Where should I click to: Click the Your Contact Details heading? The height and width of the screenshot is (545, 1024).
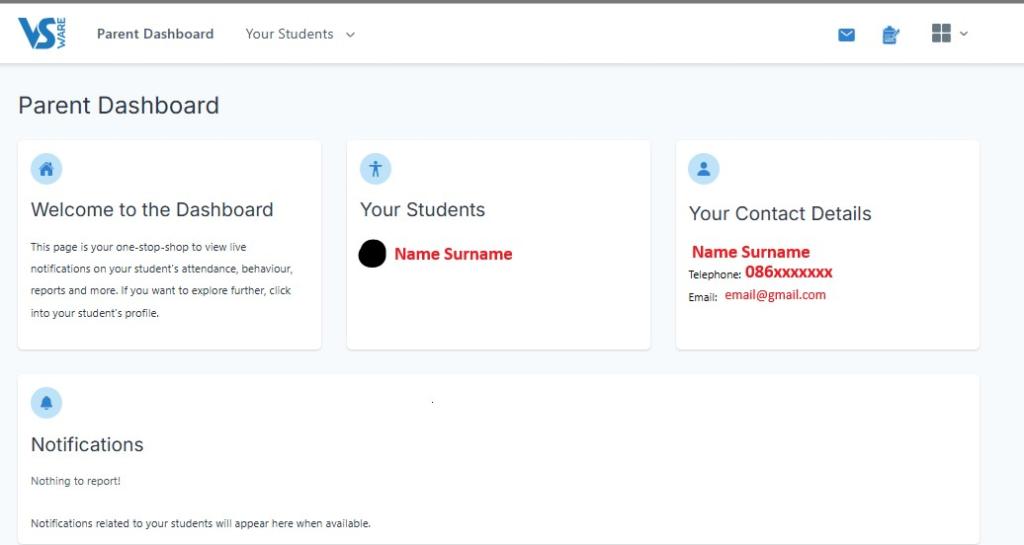(780, 213)
